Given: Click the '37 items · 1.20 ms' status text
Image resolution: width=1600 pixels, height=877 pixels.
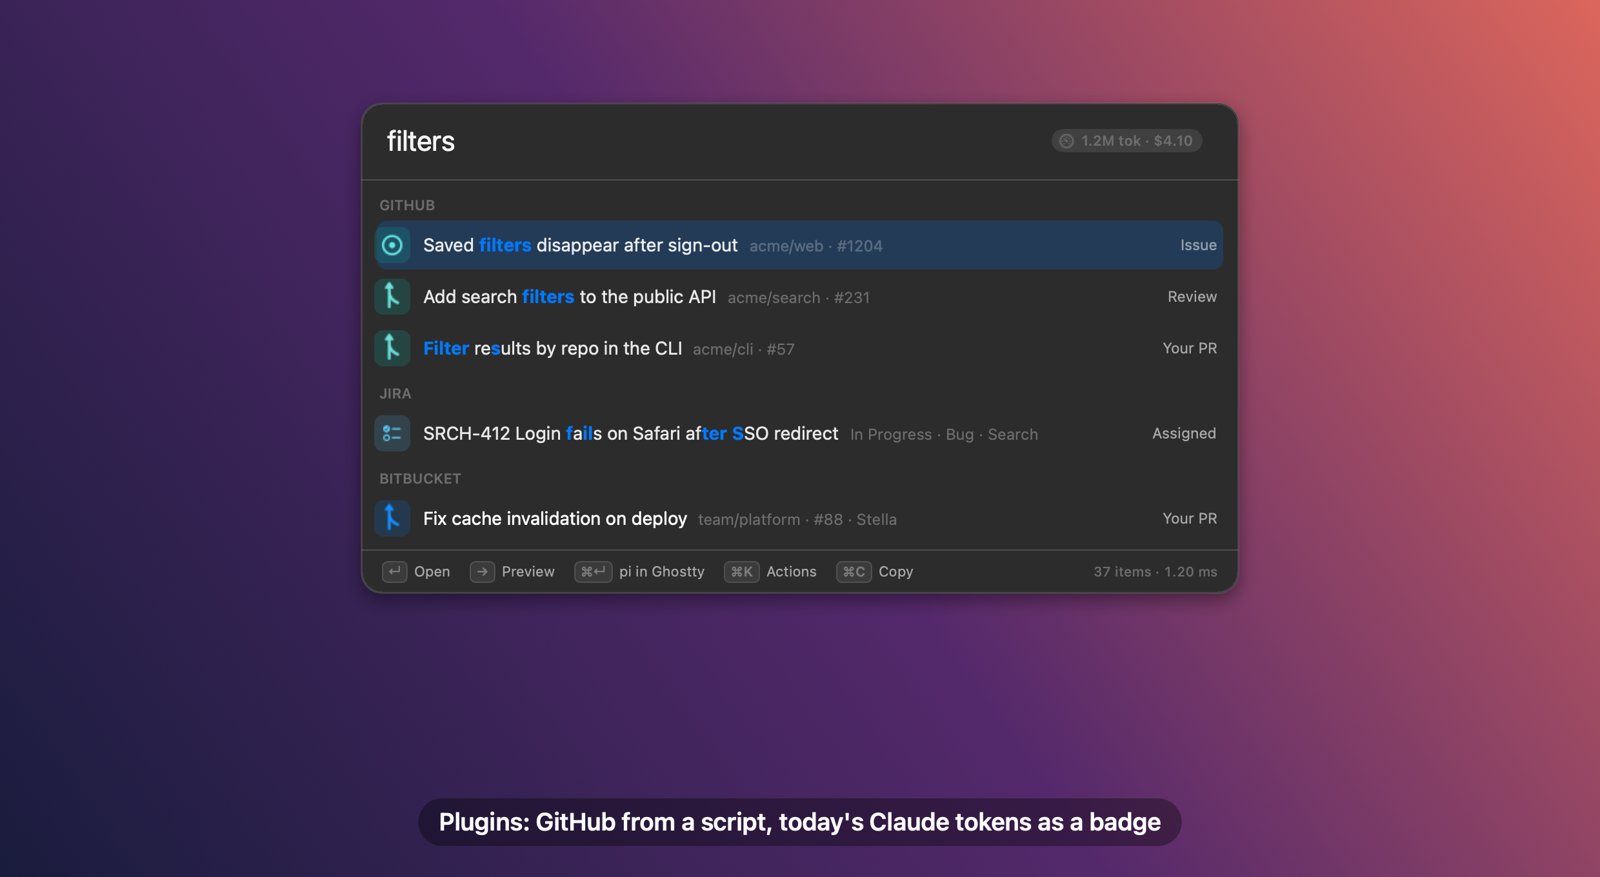Looking at the screenshot, I should pos(1155,572).
